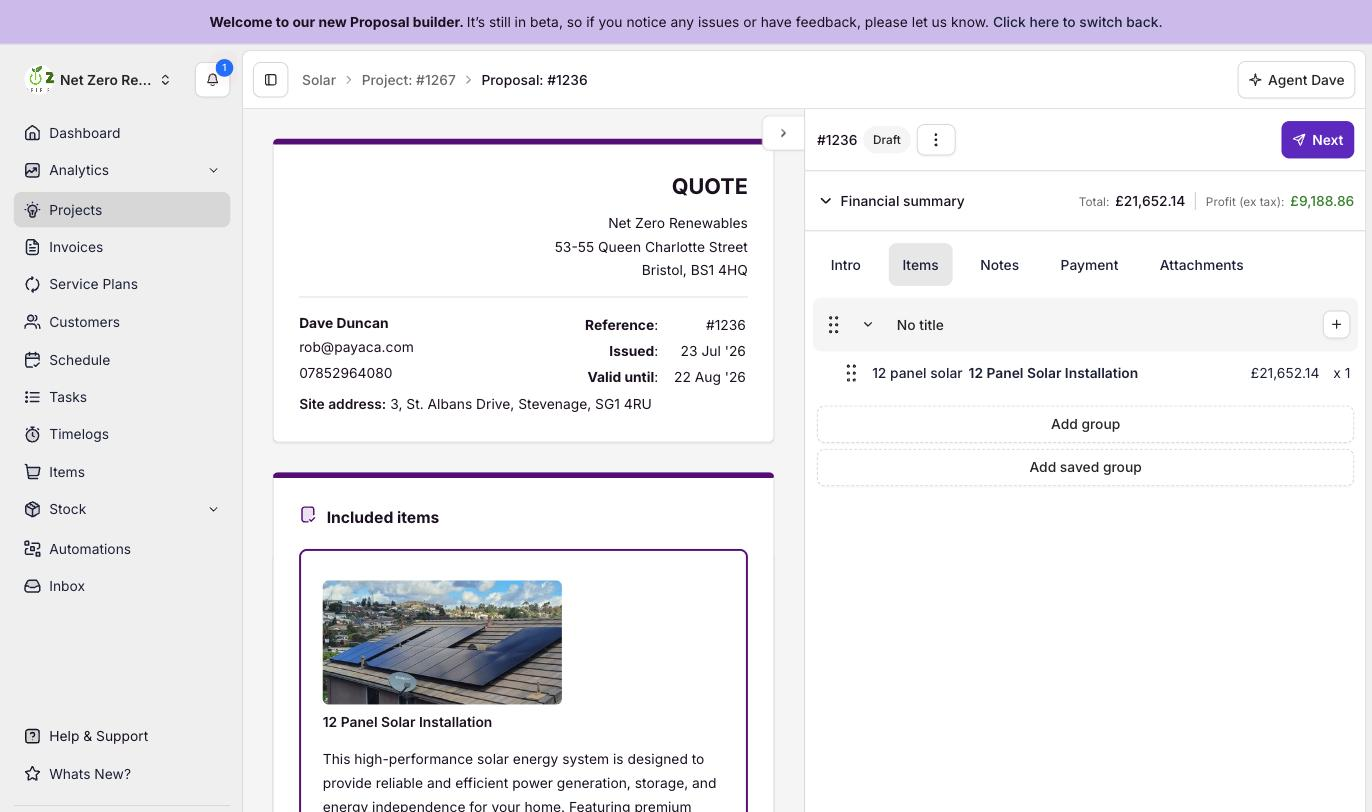Open Customers in the sidebar
1372x812 pixels.
pos(122,322)
